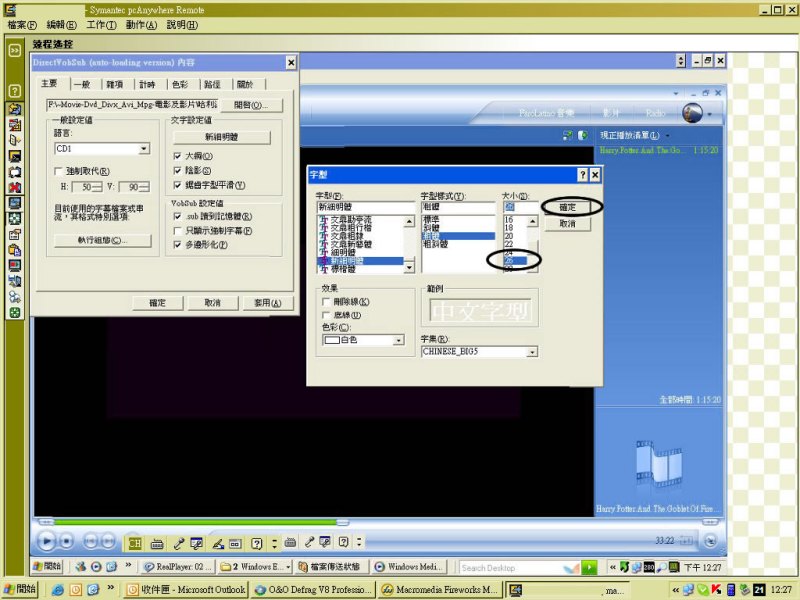Toggle the 多邊形化(P) checkbox
The image size is (800, 600).
[178, 245]
